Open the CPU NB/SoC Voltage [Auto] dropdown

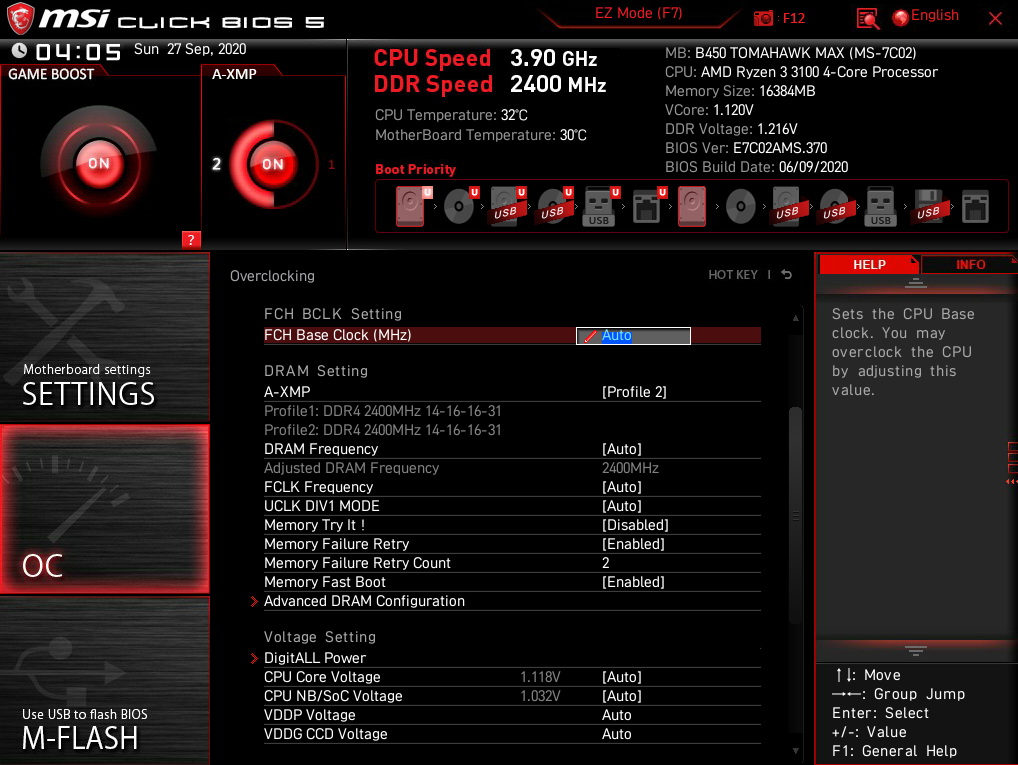point(621,696)
